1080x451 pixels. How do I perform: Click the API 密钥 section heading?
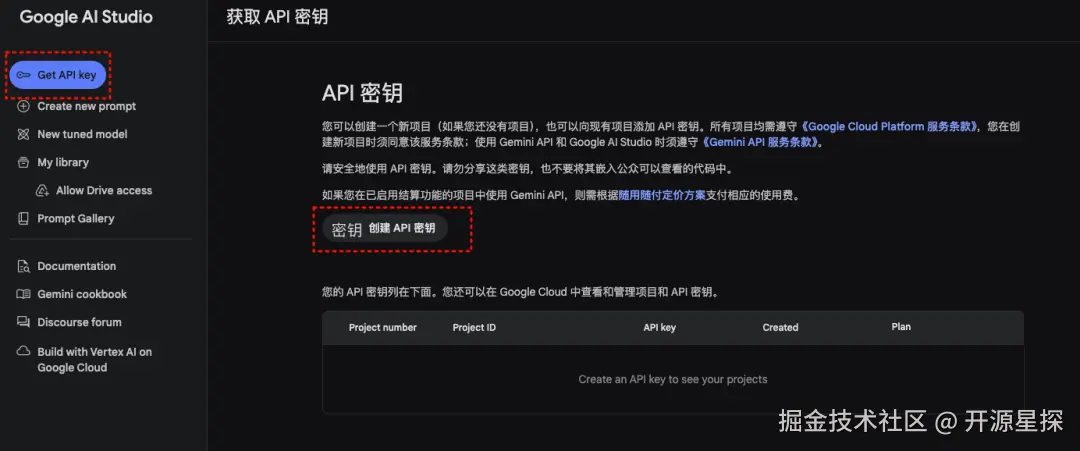[x=362, y=94]
